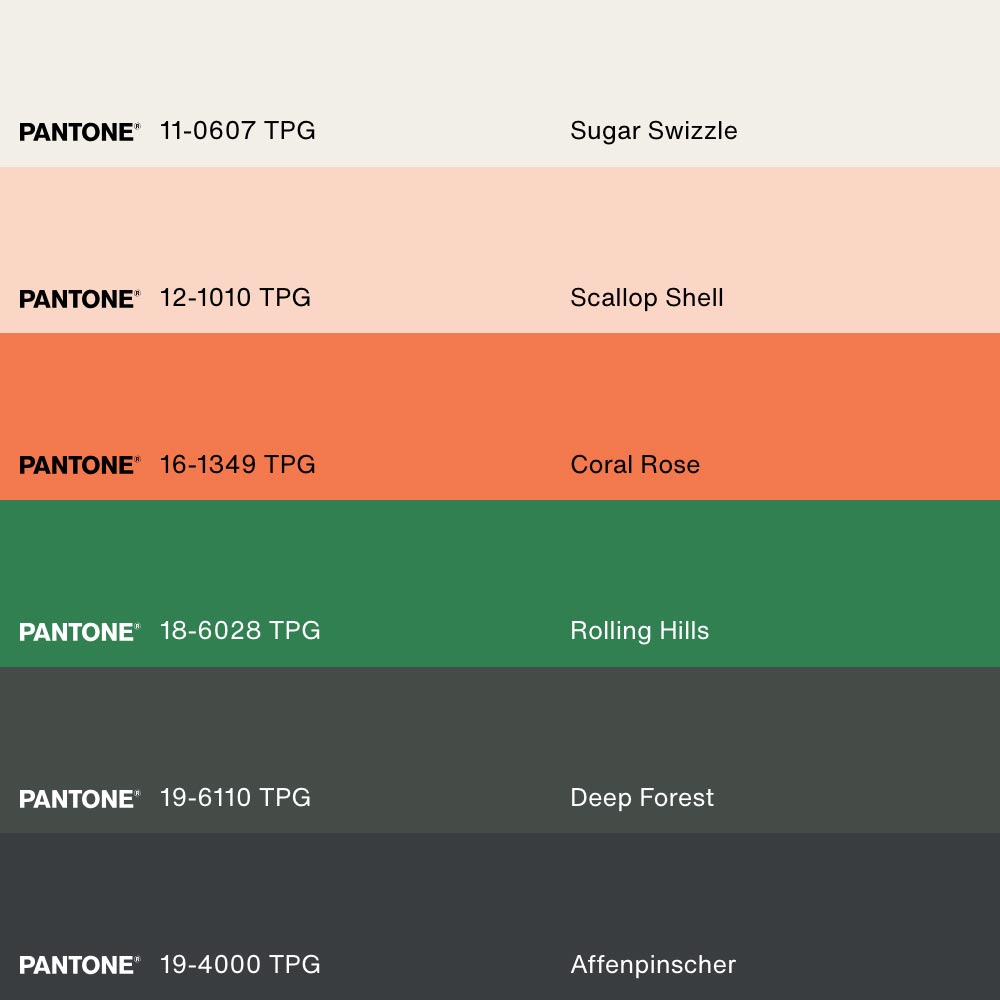This screenshot has height=1000, width=1000.
Task: Click the Sugar Swizzle color name
Action: [x=653, y=131]
